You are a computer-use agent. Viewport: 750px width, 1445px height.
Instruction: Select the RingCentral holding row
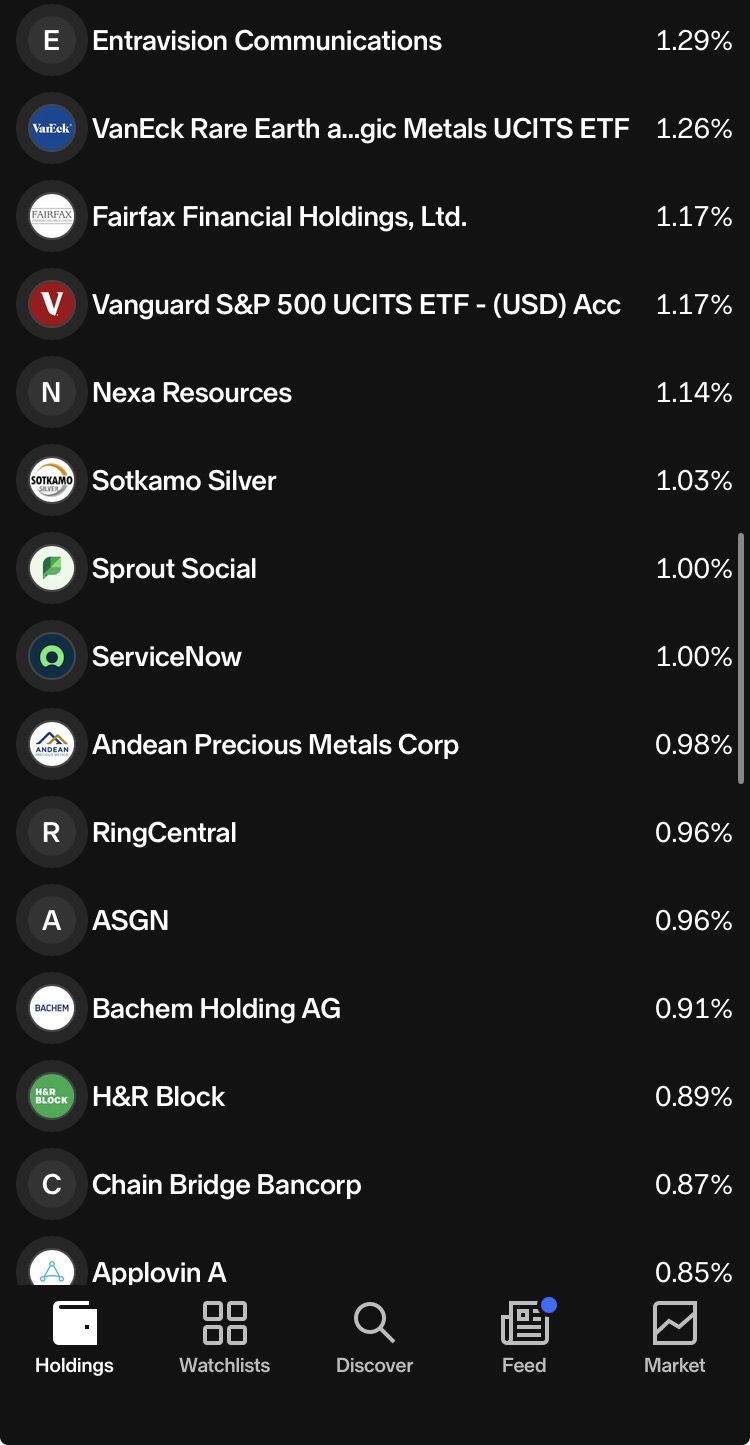pyautogui.click(x=375, y=833)
